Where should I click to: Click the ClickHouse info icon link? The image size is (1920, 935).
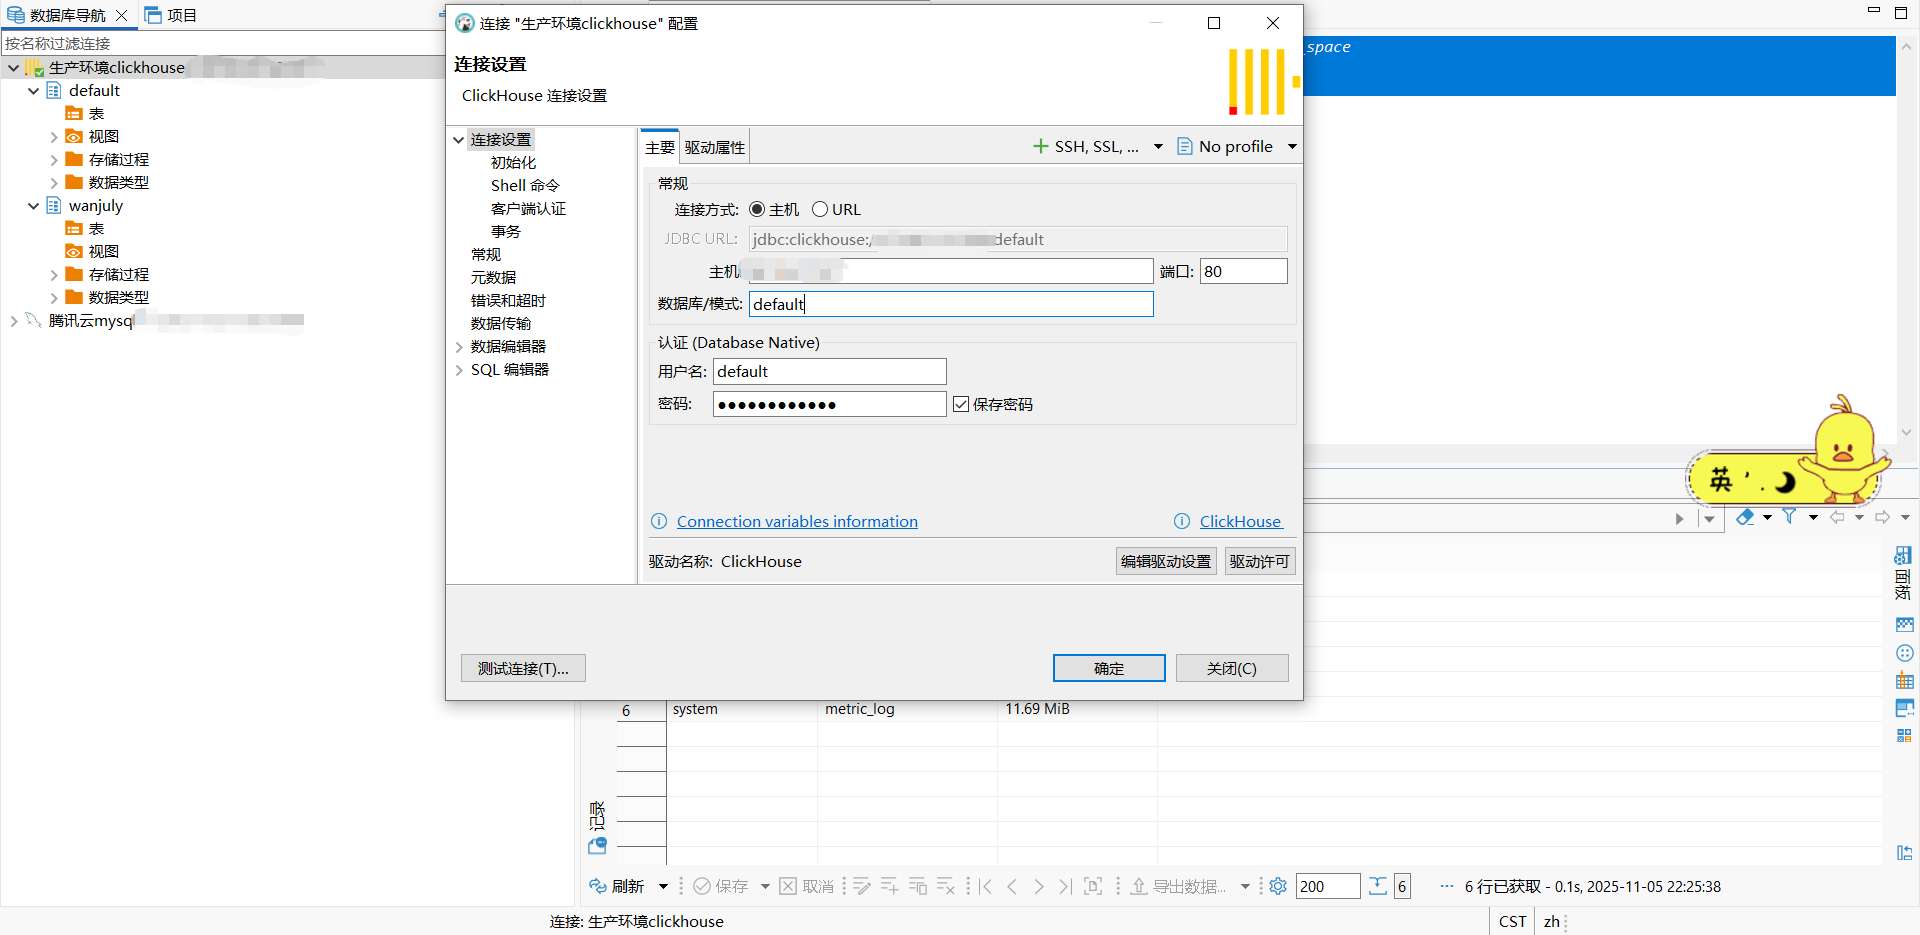click(x=1182, y=521)
